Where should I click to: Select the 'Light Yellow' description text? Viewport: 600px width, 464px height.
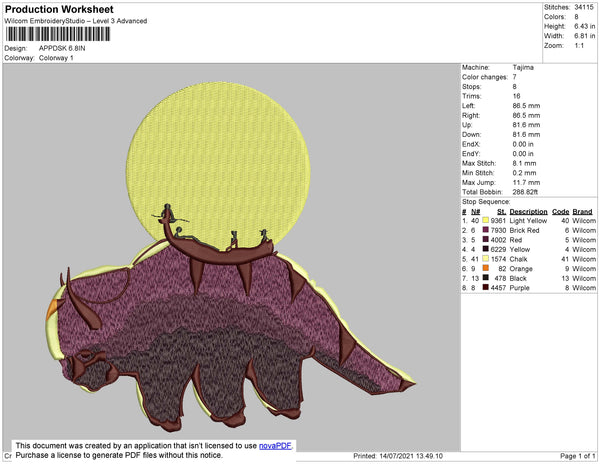point(528,221)
